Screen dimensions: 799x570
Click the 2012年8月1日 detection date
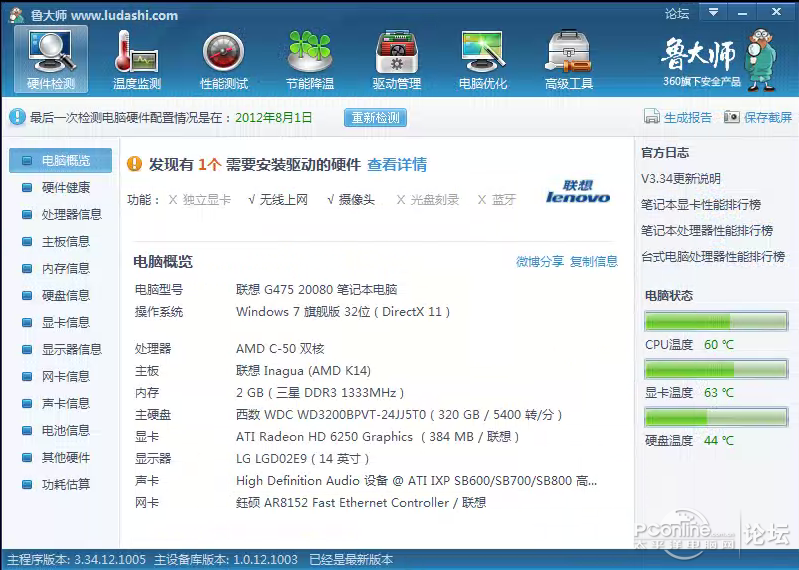point(274,118)
